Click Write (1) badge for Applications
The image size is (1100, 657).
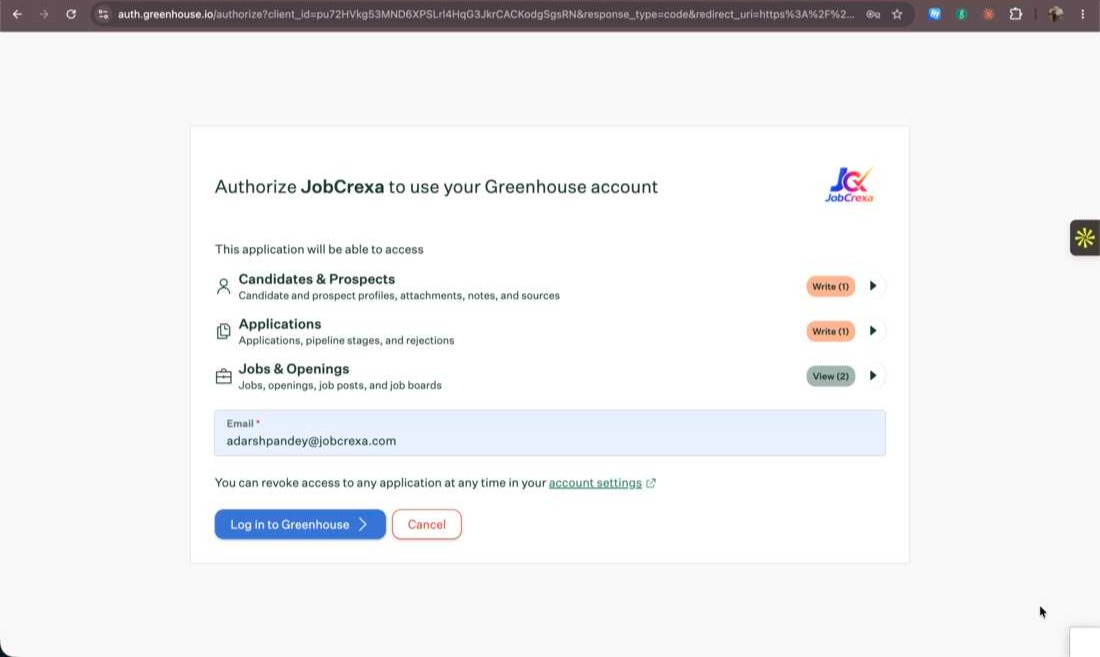831,331
